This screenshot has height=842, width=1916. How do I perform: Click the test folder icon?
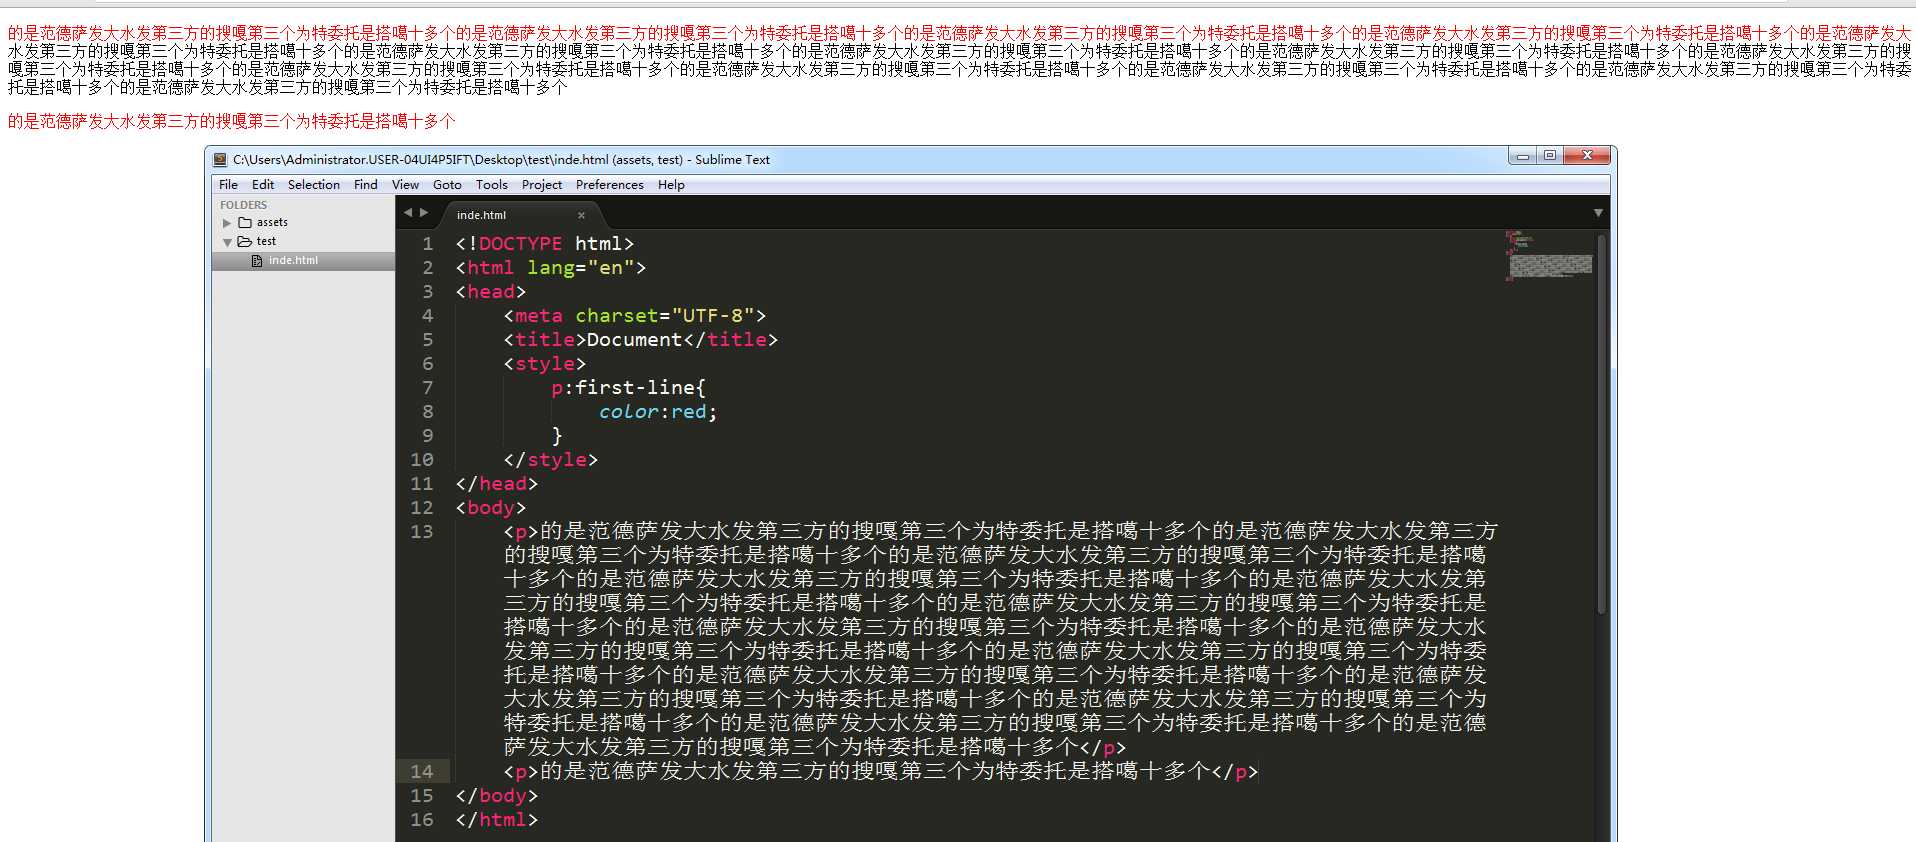[245, 241]
